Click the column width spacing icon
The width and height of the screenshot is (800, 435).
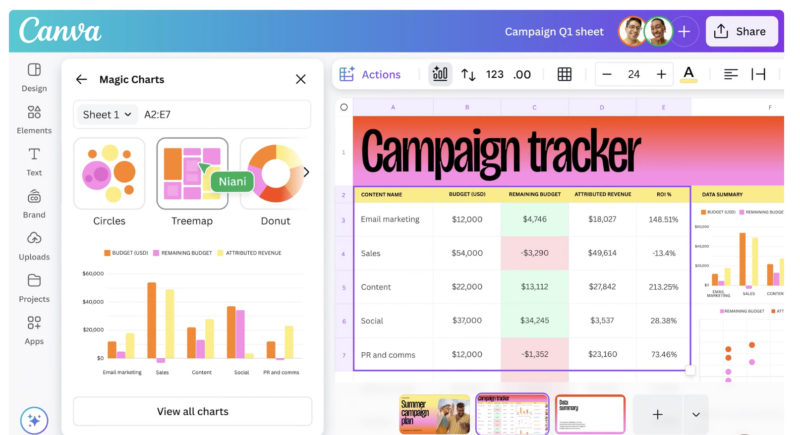(x=759, y=74)
